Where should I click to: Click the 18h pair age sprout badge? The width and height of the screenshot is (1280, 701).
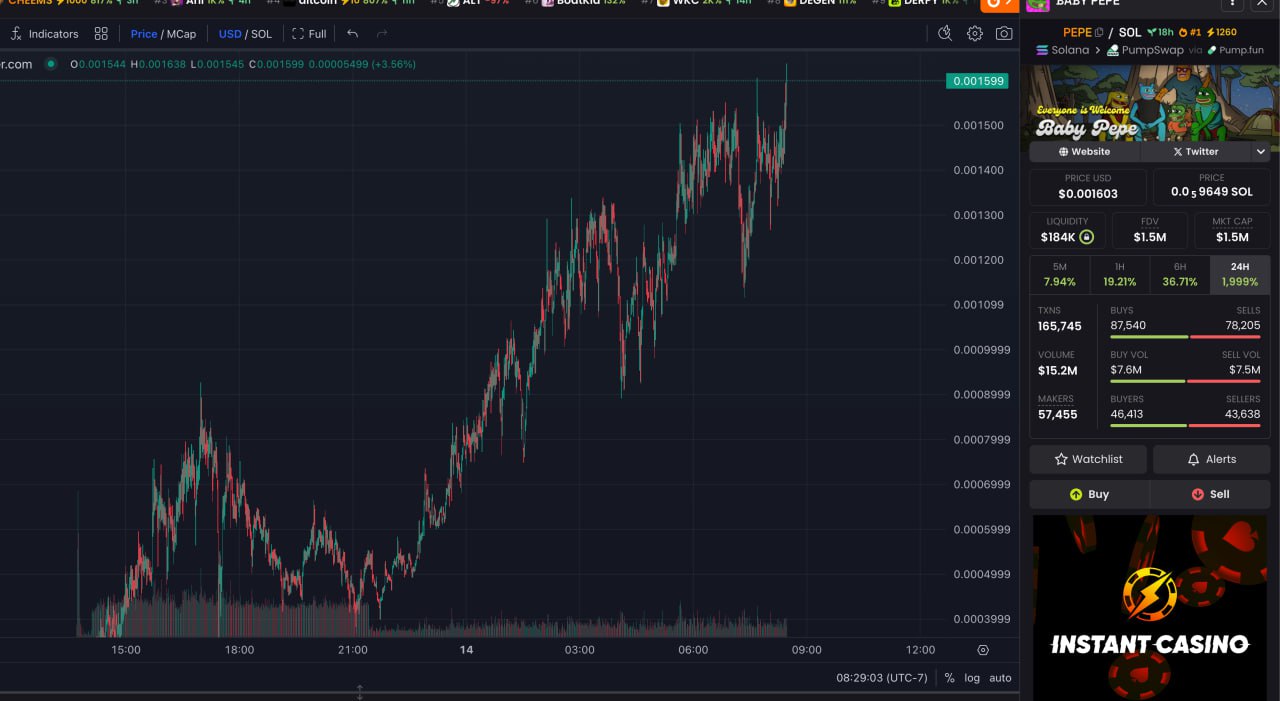pyautogui.click(x=1160, y=32)
